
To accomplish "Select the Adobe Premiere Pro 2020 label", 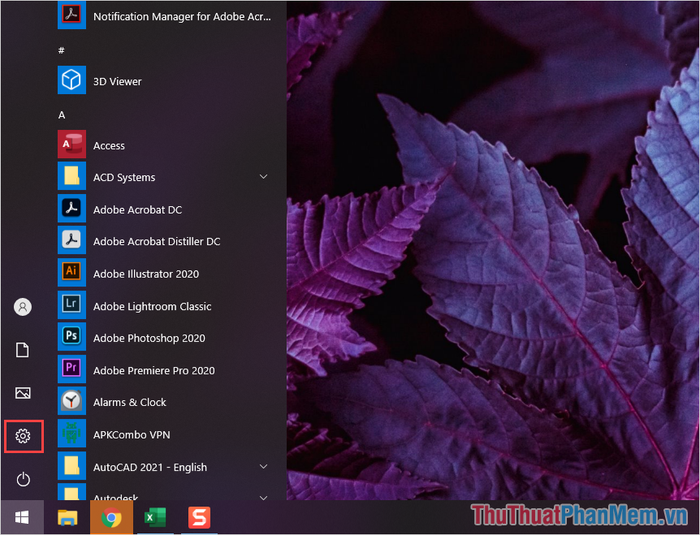I will click(x=154, y=370).
